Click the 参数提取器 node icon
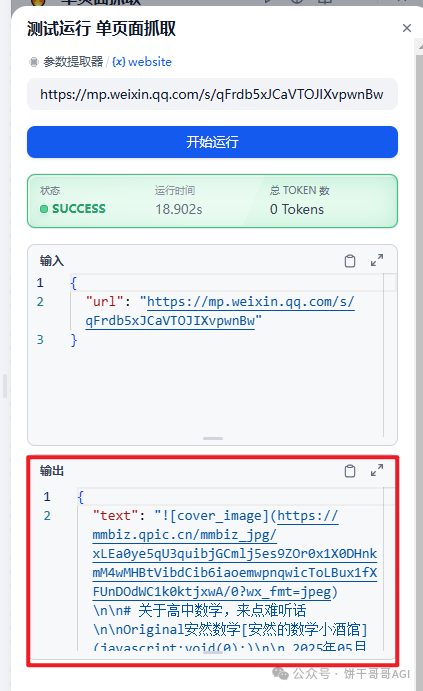Viewport: 423px width, 691px height. [33, 62]
